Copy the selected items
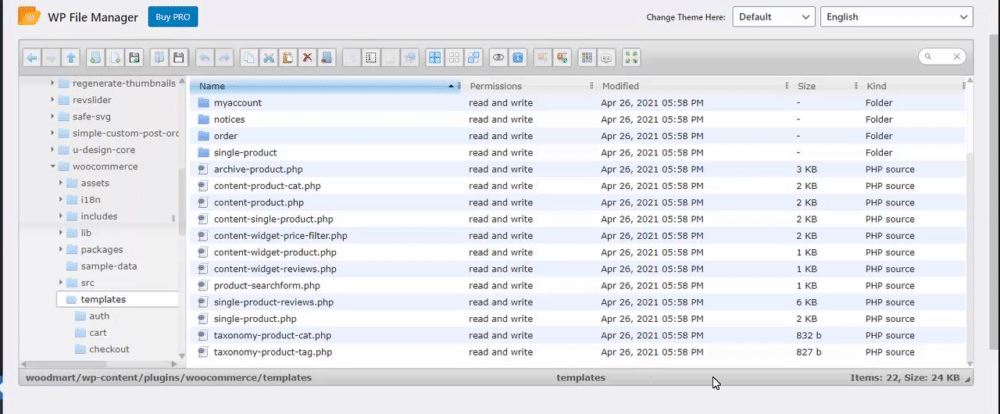1000x414 pixels. (x=249, y=57)
